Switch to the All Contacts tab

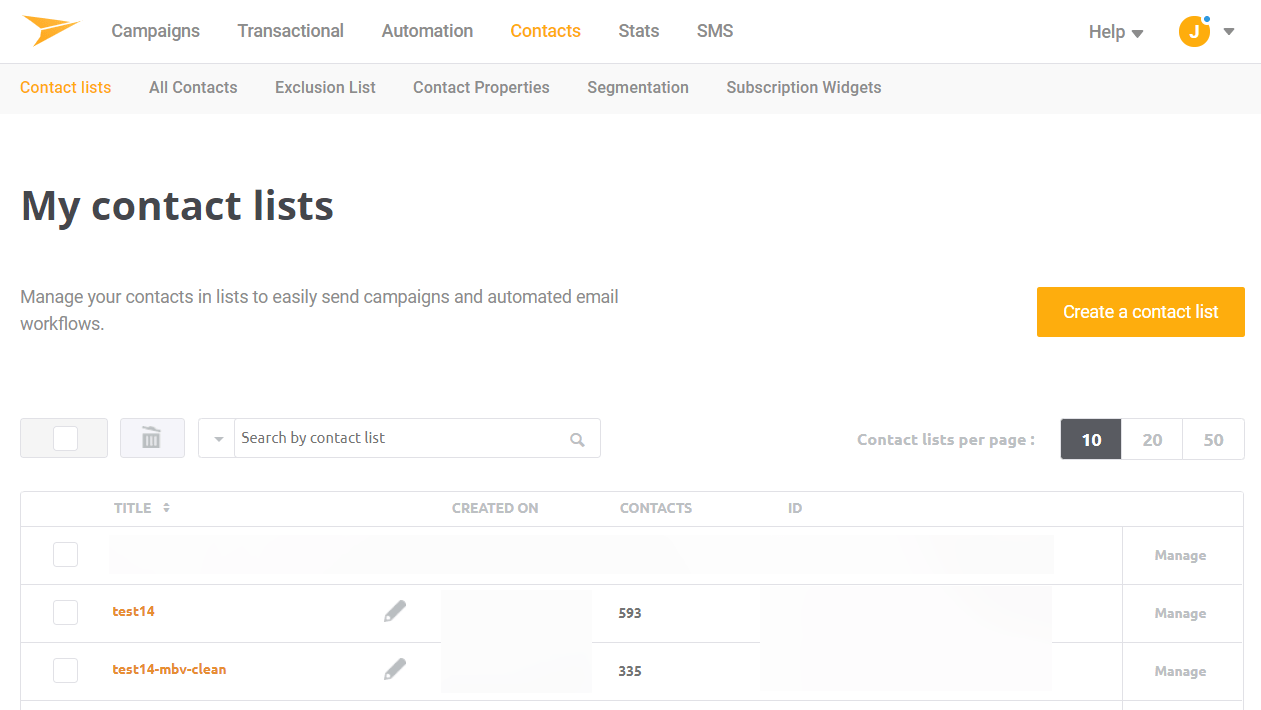(x=193, y=87)
